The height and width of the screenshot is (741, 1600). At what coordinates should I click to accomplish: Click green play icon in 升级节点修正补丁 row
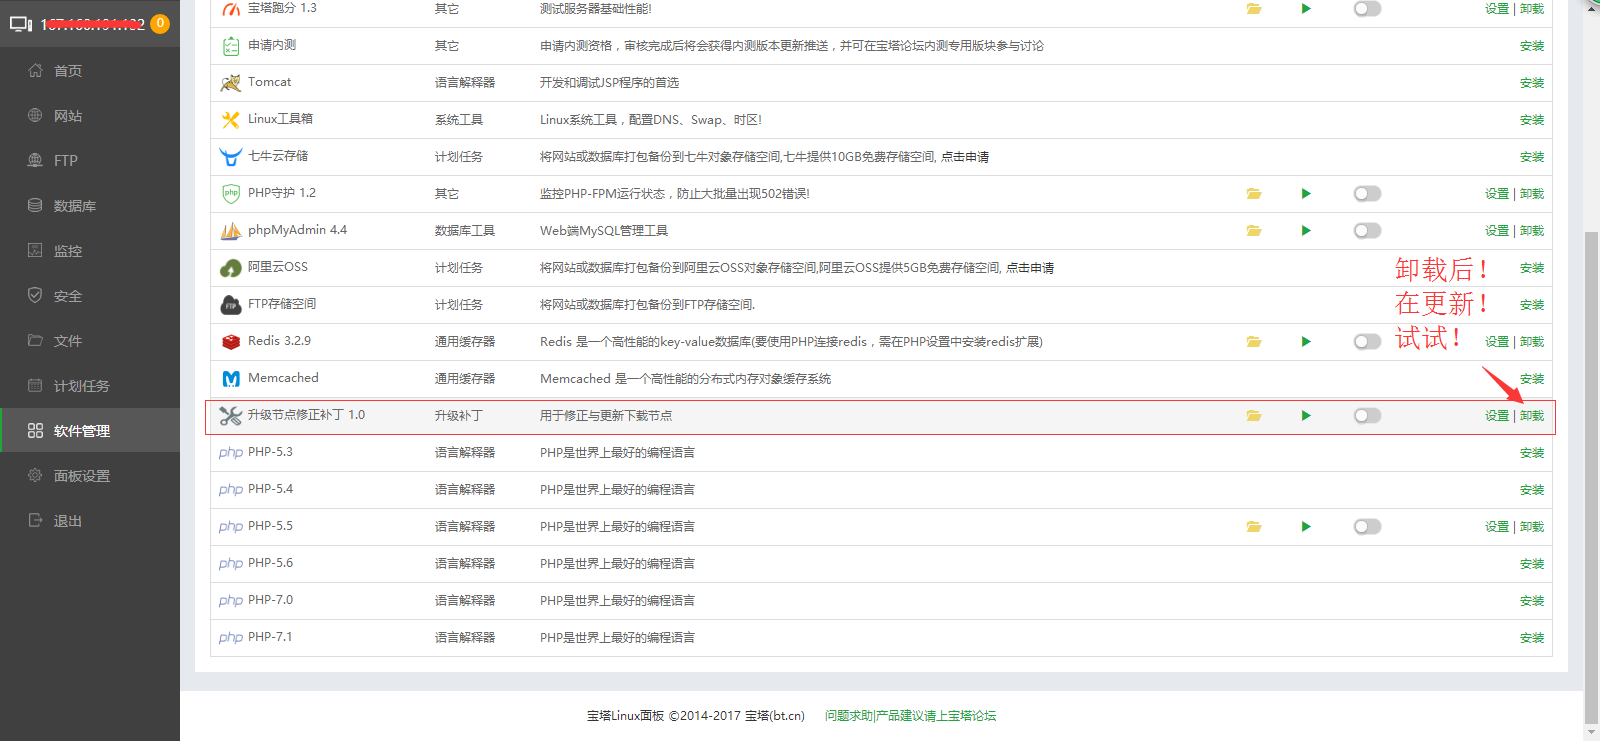[x=1306, y=416]
